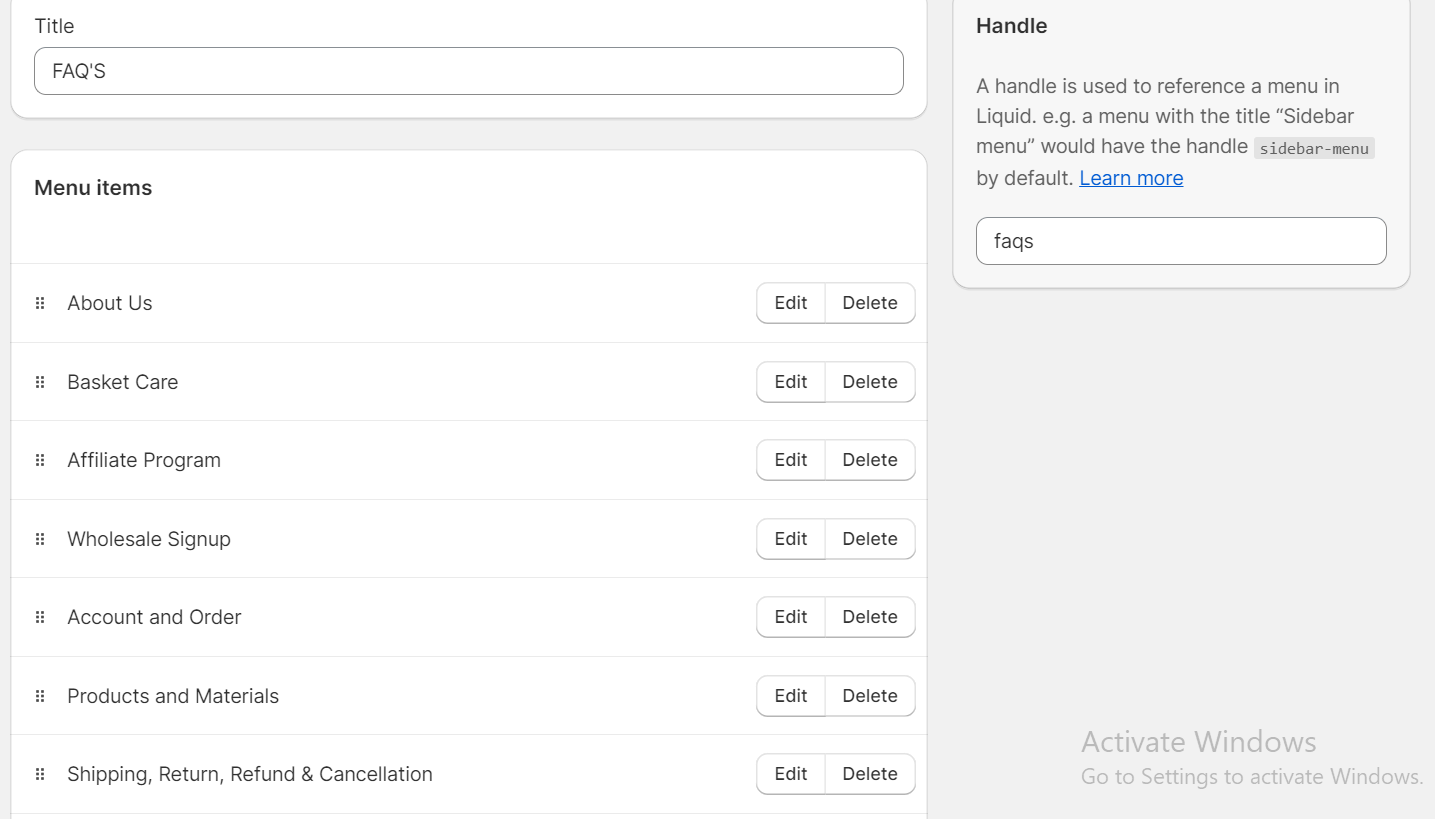Click drag handle beside Products and Materials
1435x819 pixels.
click(x=40, y=696)
